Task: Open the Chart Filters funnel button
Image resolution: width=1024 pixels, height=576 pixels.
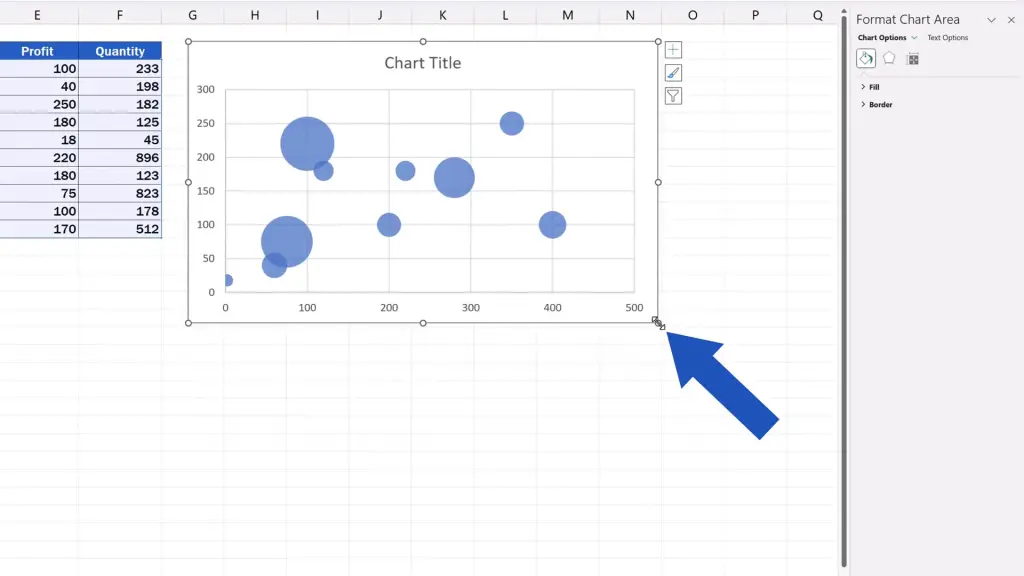Action: point(673,96)
